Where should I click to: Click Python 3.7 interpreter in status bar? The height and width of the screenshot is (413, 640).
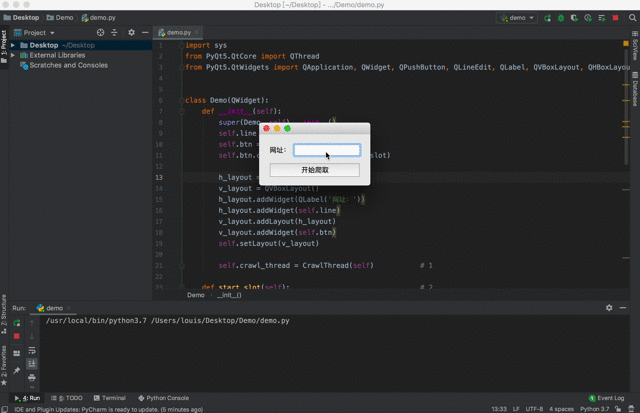(594, 409)
